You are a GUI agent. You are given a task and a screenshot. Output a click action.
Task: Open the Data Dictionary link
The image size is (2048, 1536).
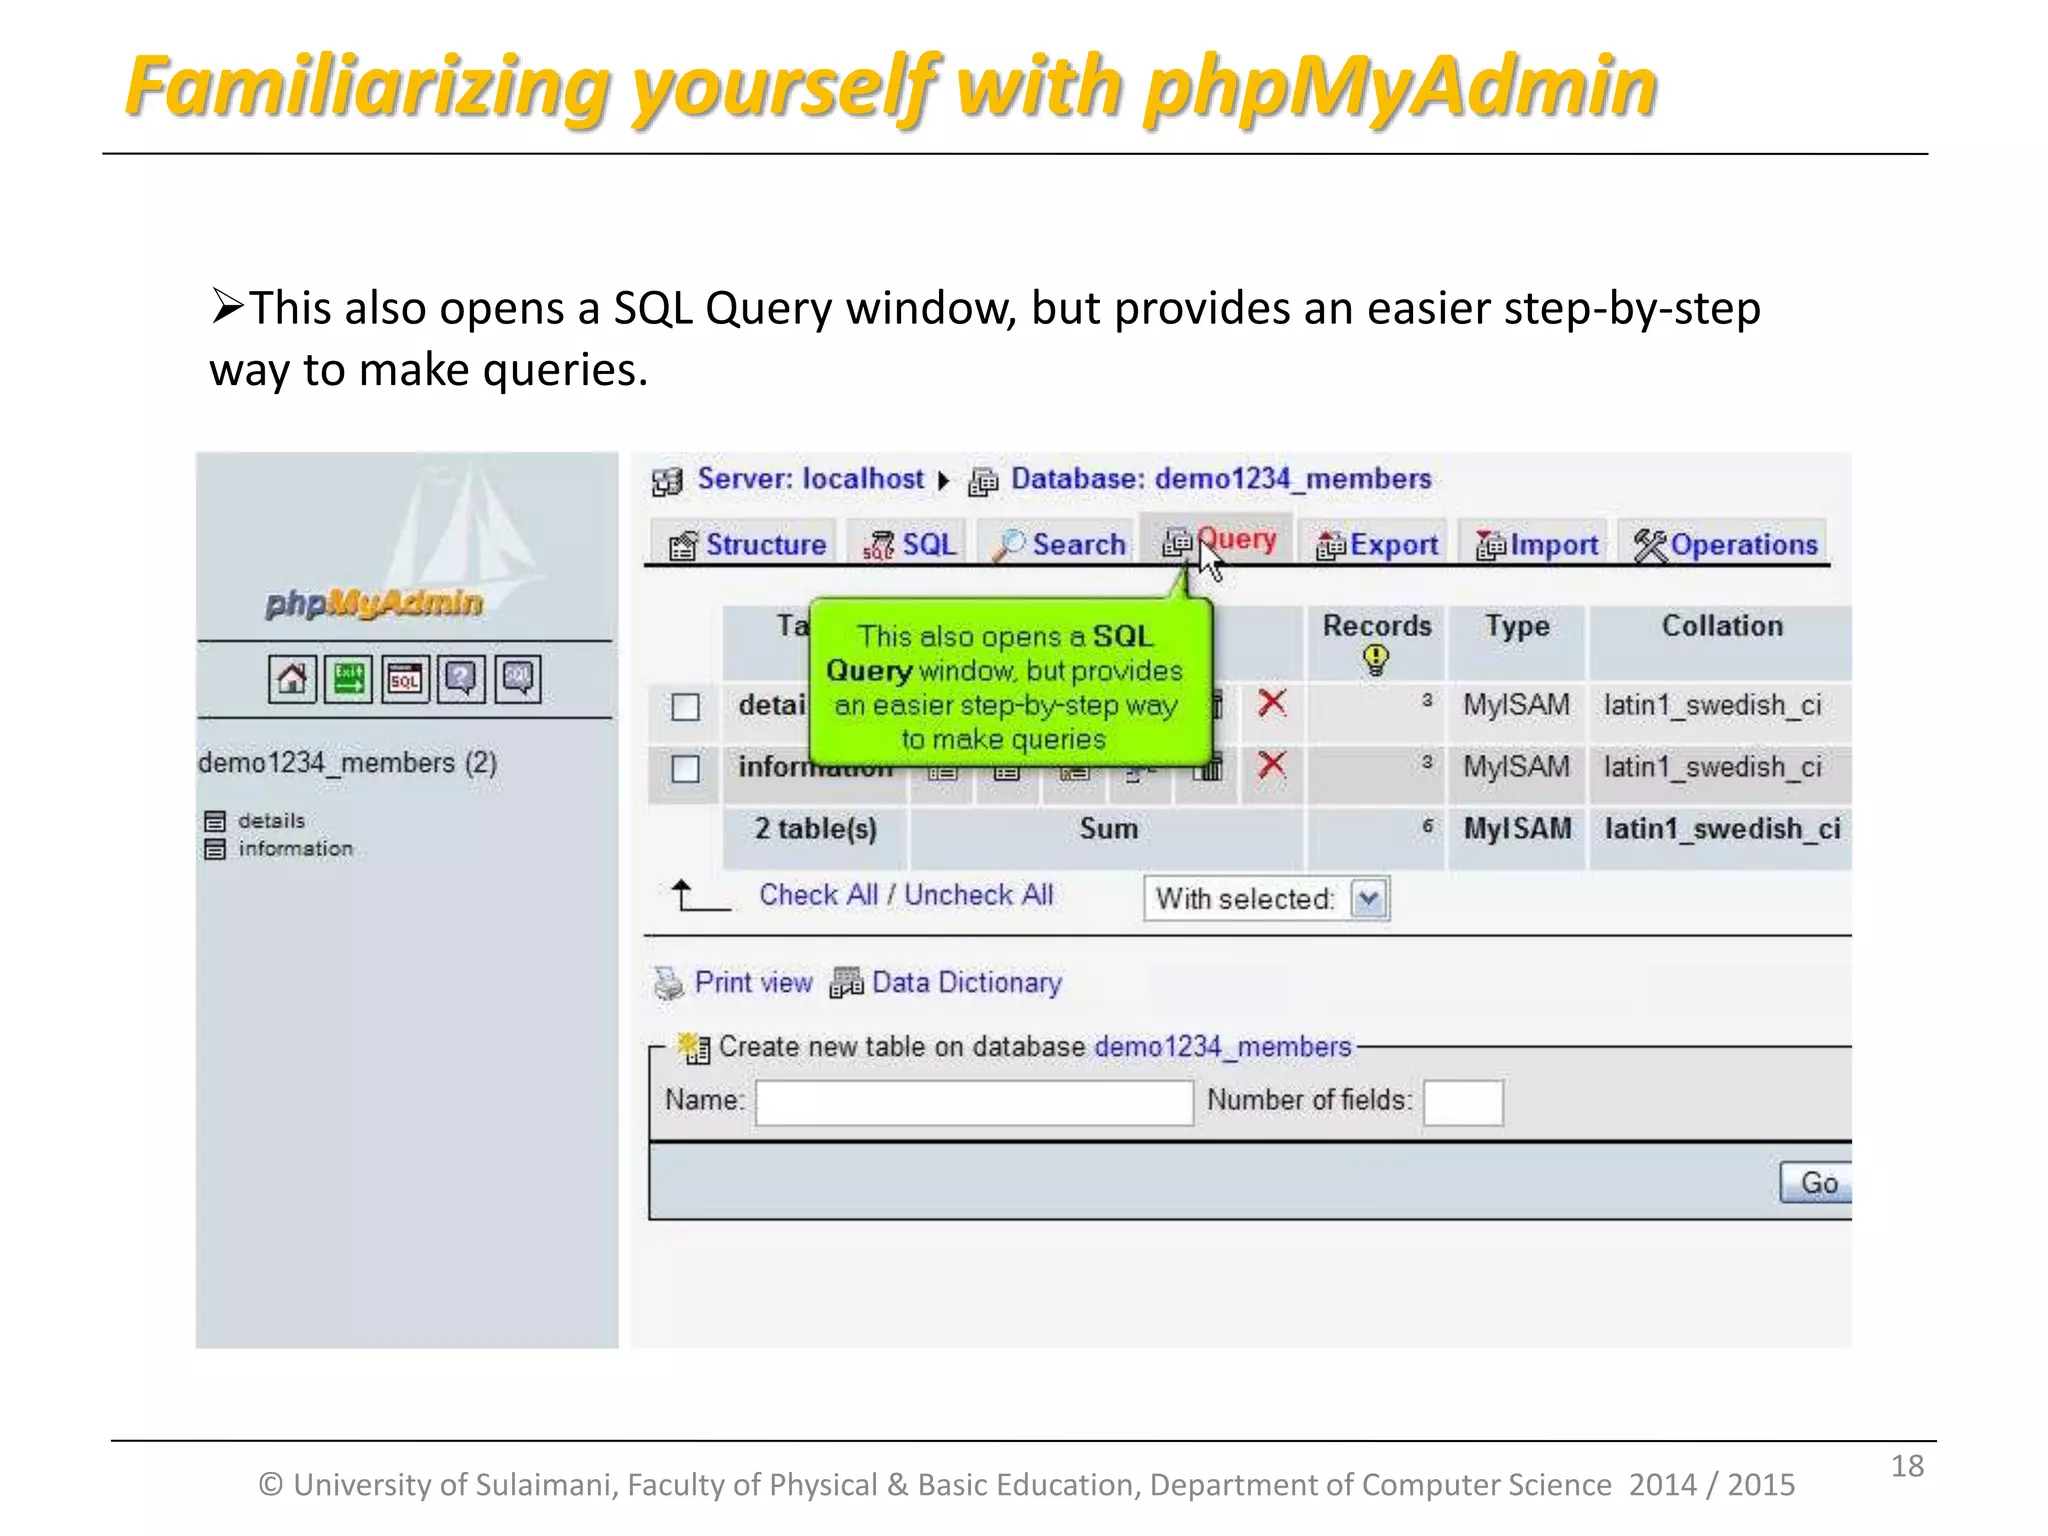click(x=966, y=983)
